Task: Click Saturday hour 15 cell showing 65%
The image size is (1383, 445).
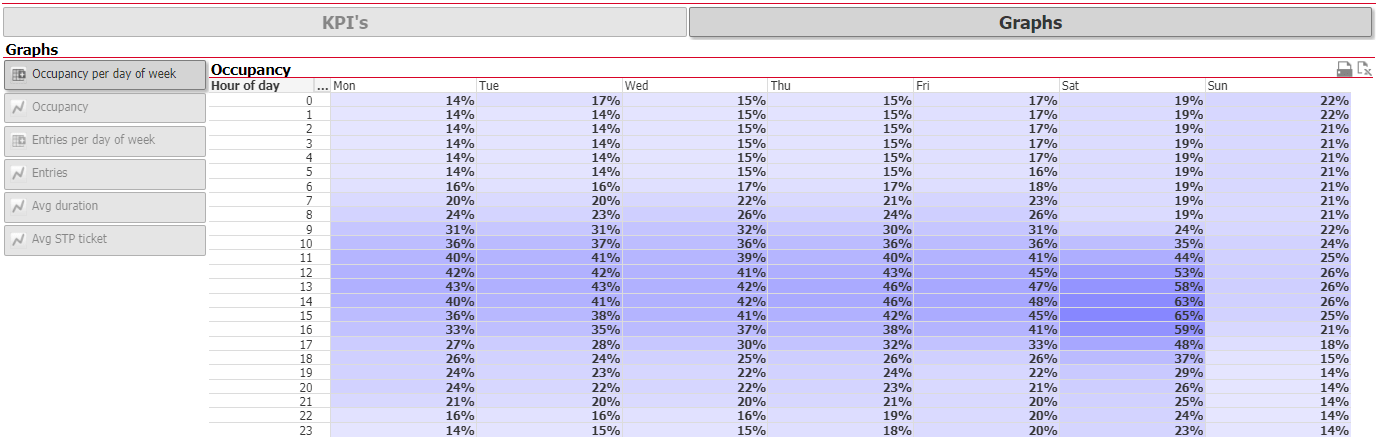Action: point(1133,315)
